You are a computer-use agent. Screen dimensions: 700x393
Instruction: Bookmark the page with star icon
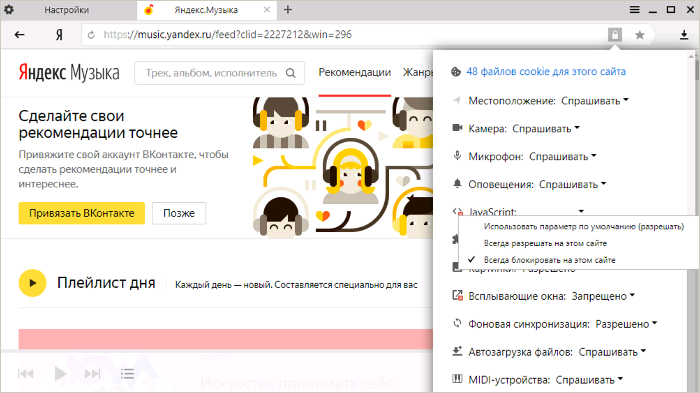639,35
